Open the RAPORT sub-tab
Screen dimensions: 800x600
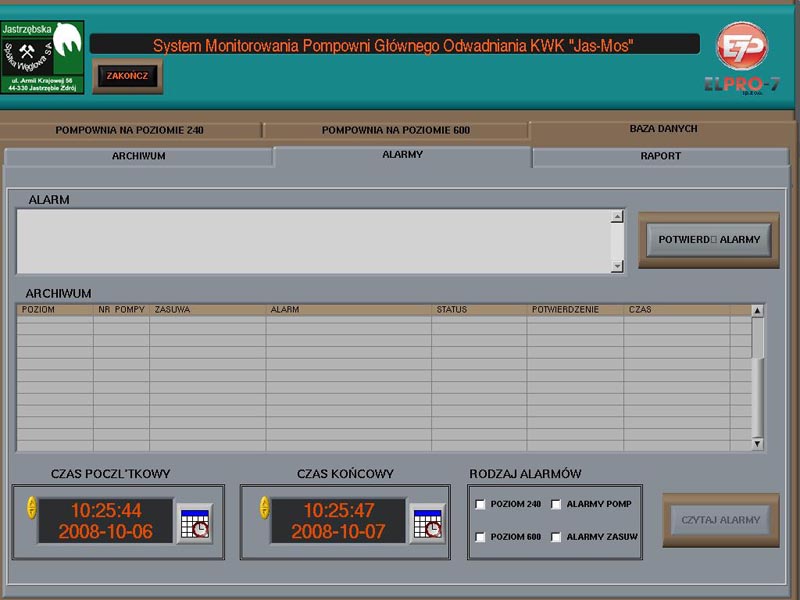[x=661, y=156]
